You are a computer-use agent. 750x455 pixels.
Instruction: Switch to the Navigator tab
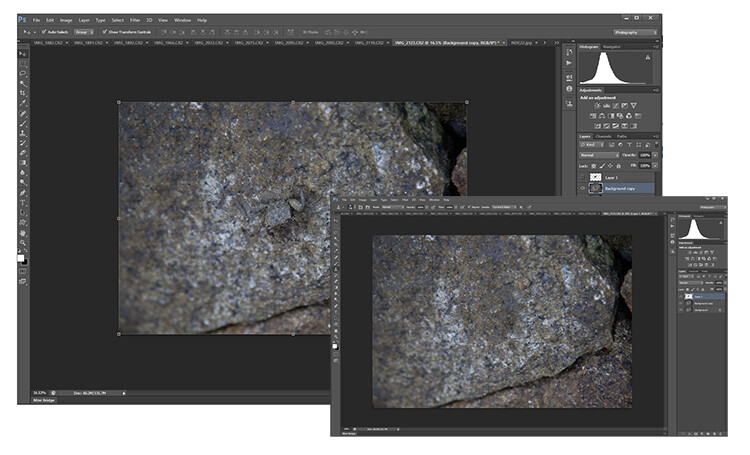pyautogui.click(x=611, y=46)
